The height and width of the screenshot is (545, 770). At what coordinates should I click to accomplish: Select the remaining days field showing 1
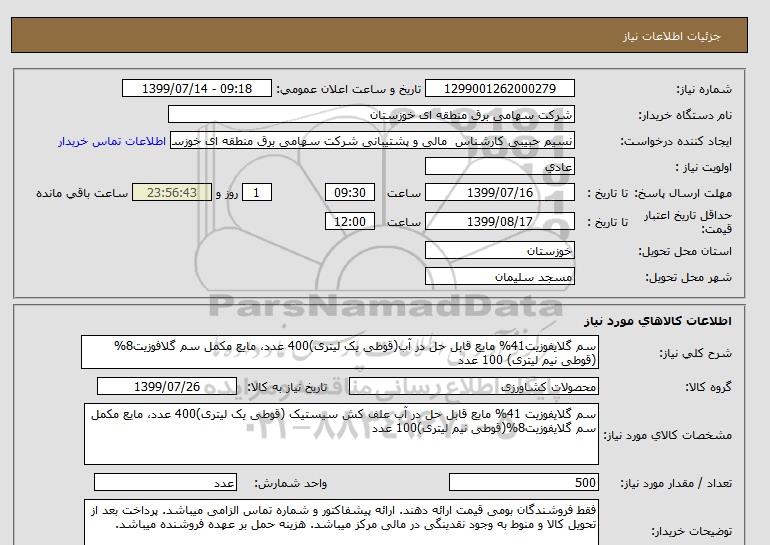point(256,192)
